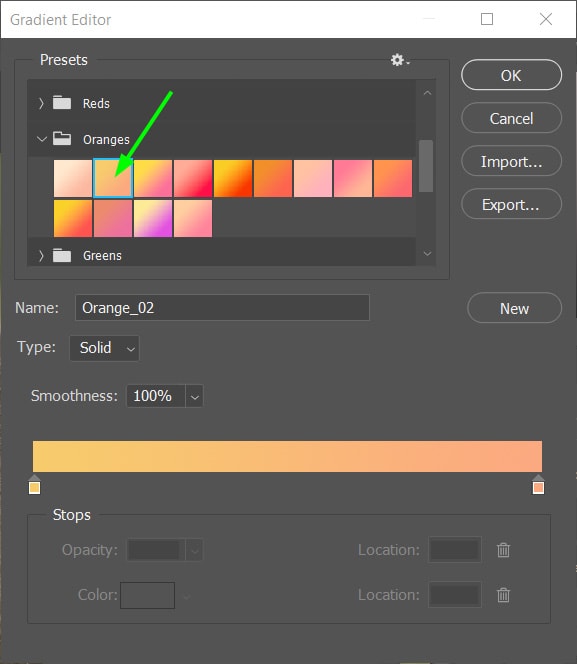Click the open Oranges folder icon
Screen dimensions: 577x664
(x=62, y=139)
